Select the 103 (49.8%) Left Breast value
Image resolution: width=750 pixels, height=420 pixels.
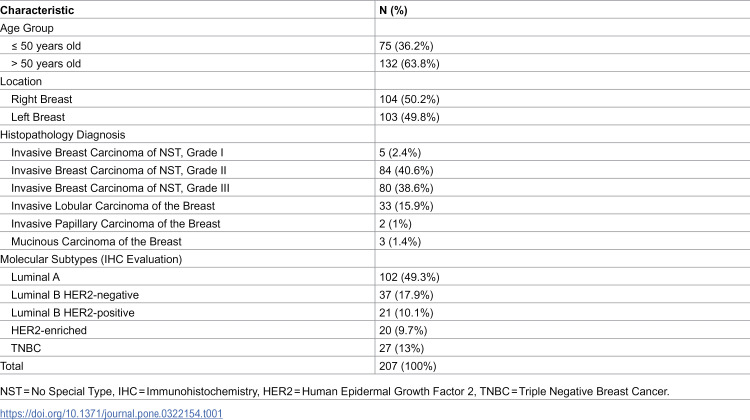coord(409,117)
